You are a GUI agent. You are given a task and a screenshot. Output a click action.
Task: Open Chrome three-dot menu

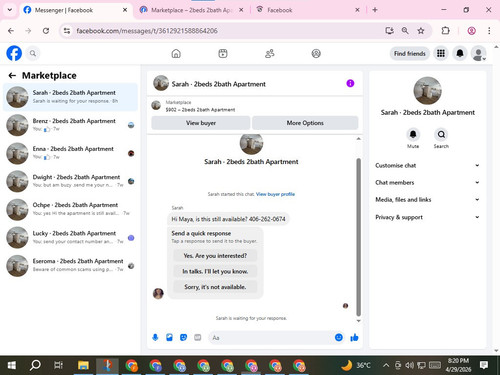[489, 31]
